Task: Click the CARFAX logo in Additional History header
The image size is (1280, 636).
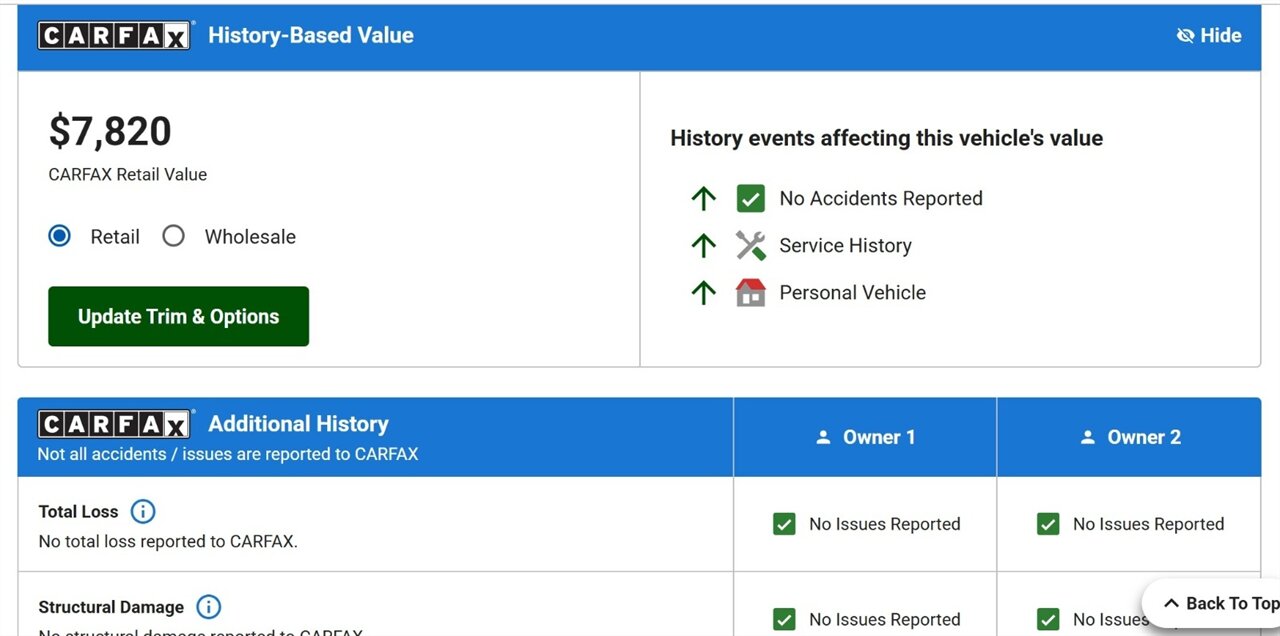Action: [116, 424]
